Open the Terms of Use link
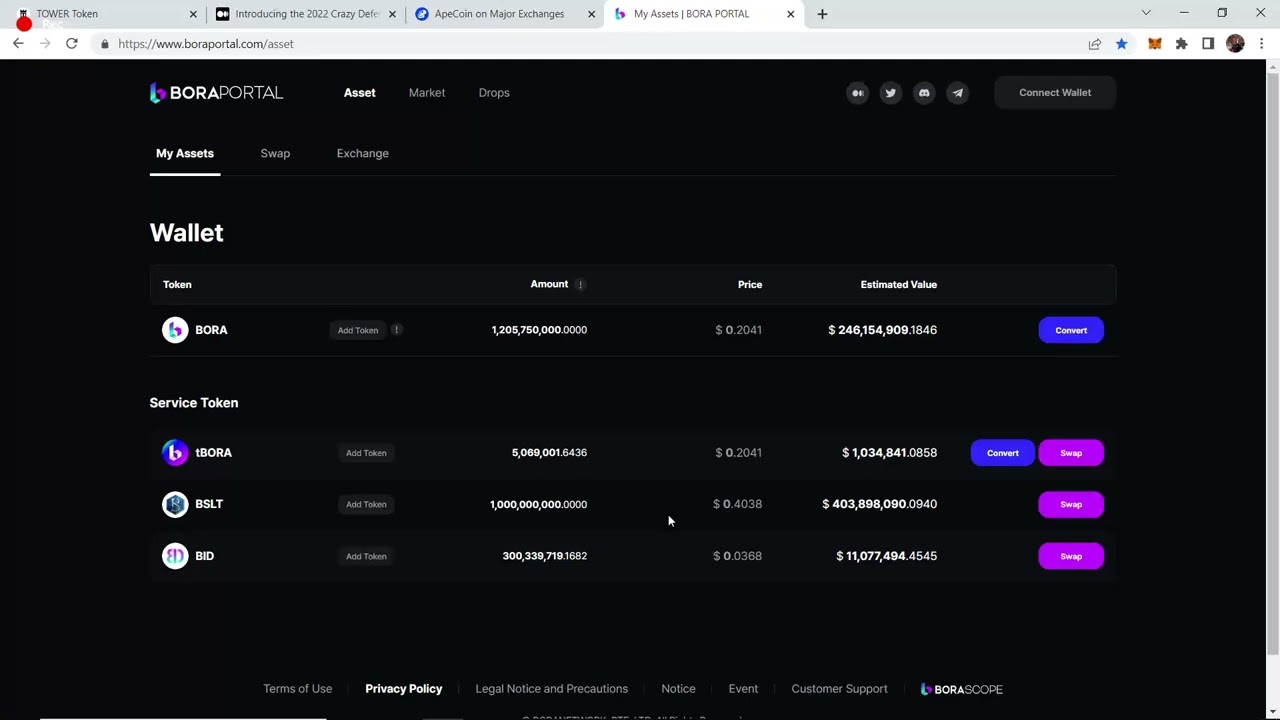 point(297,689)
